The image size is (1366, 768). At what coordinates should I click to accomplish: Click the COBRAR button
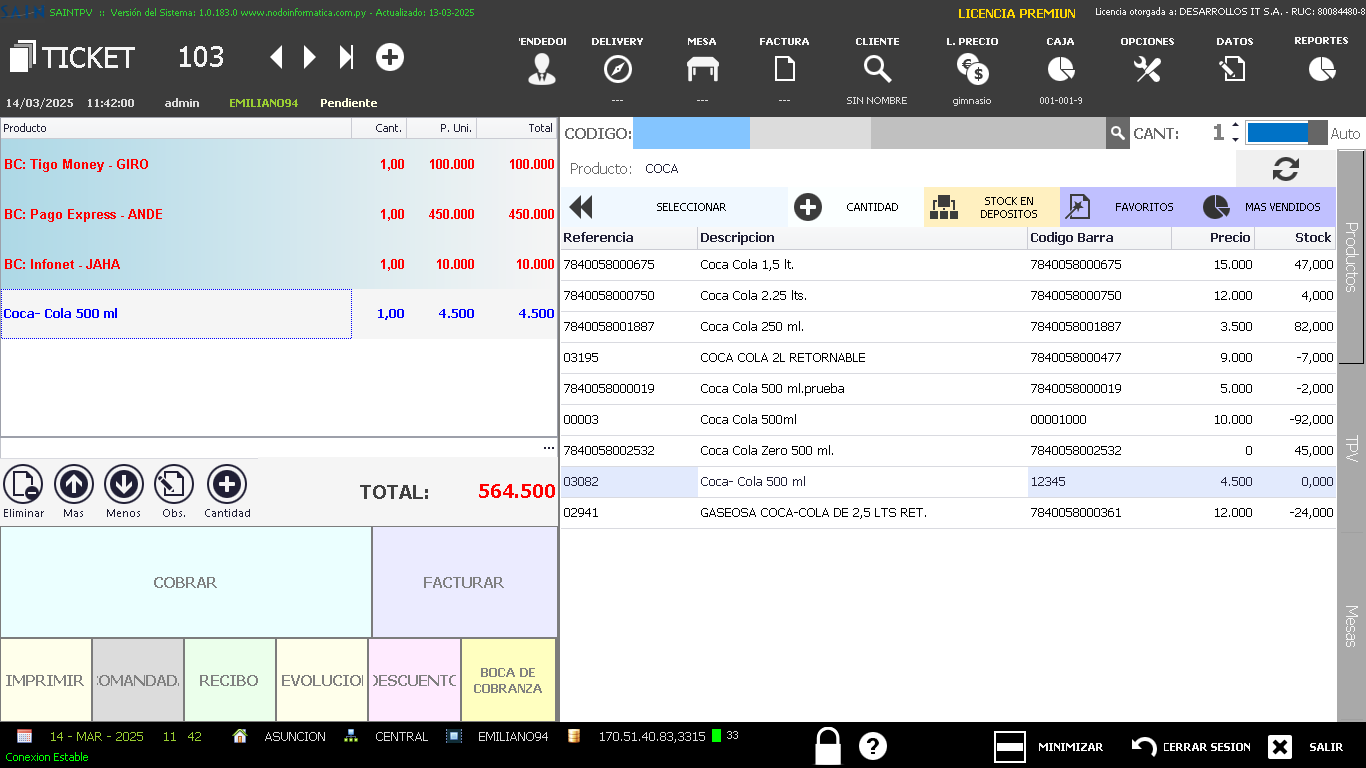click(x=186, y=582)
